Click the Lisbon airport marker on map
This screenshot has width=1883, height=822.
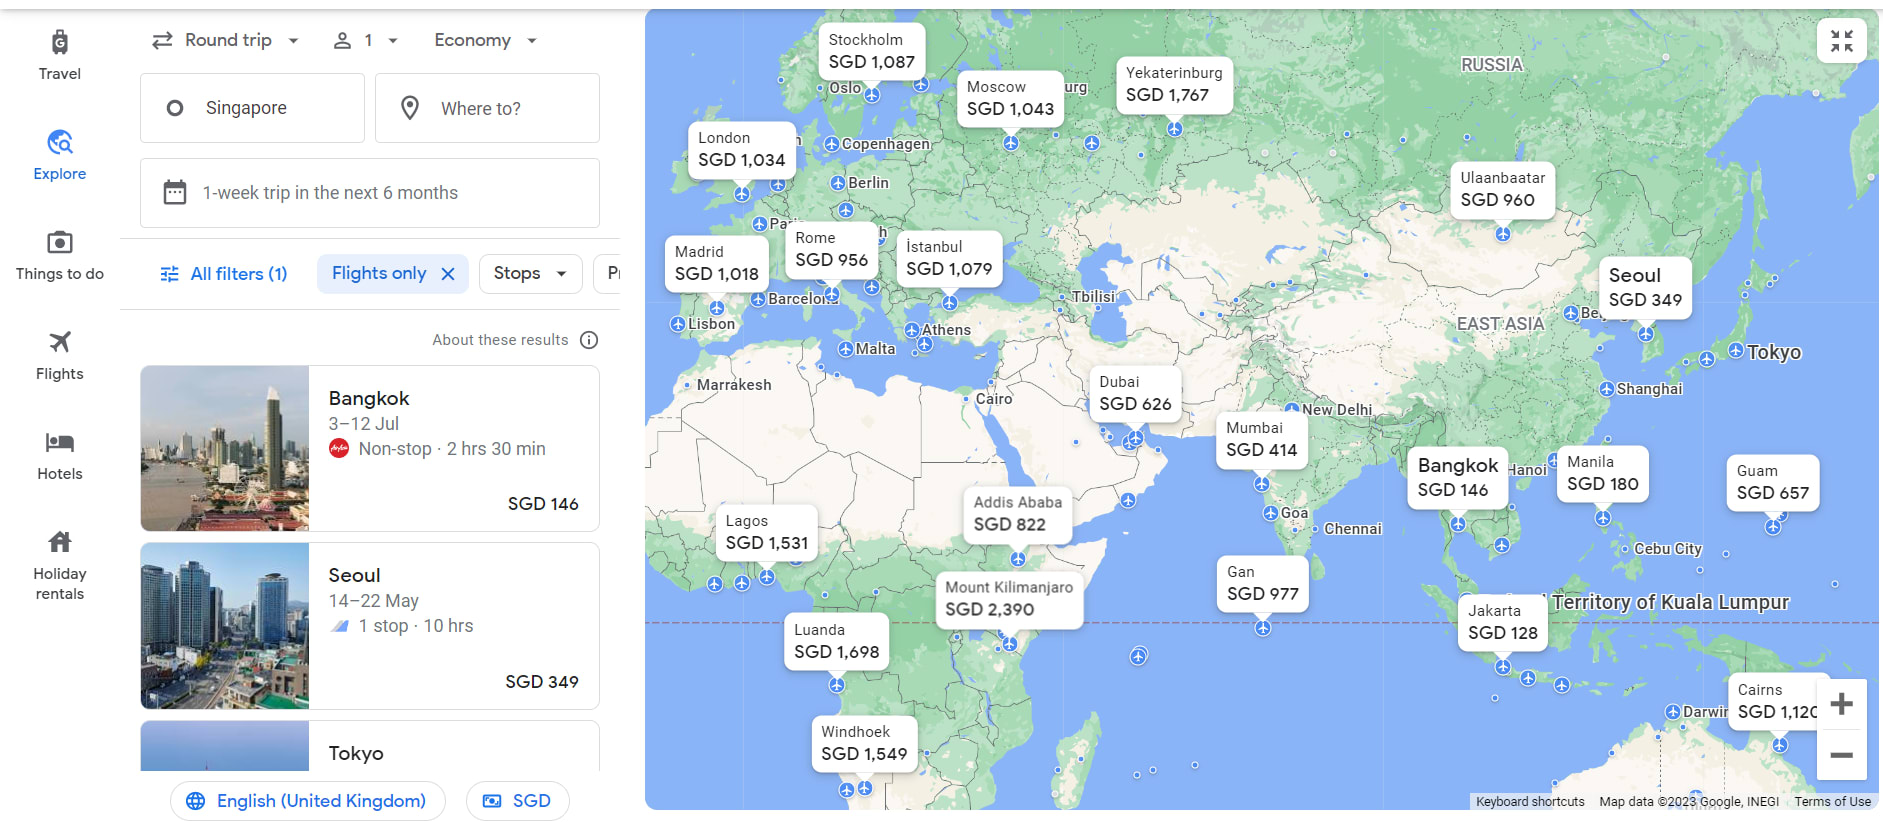[678, 324]
